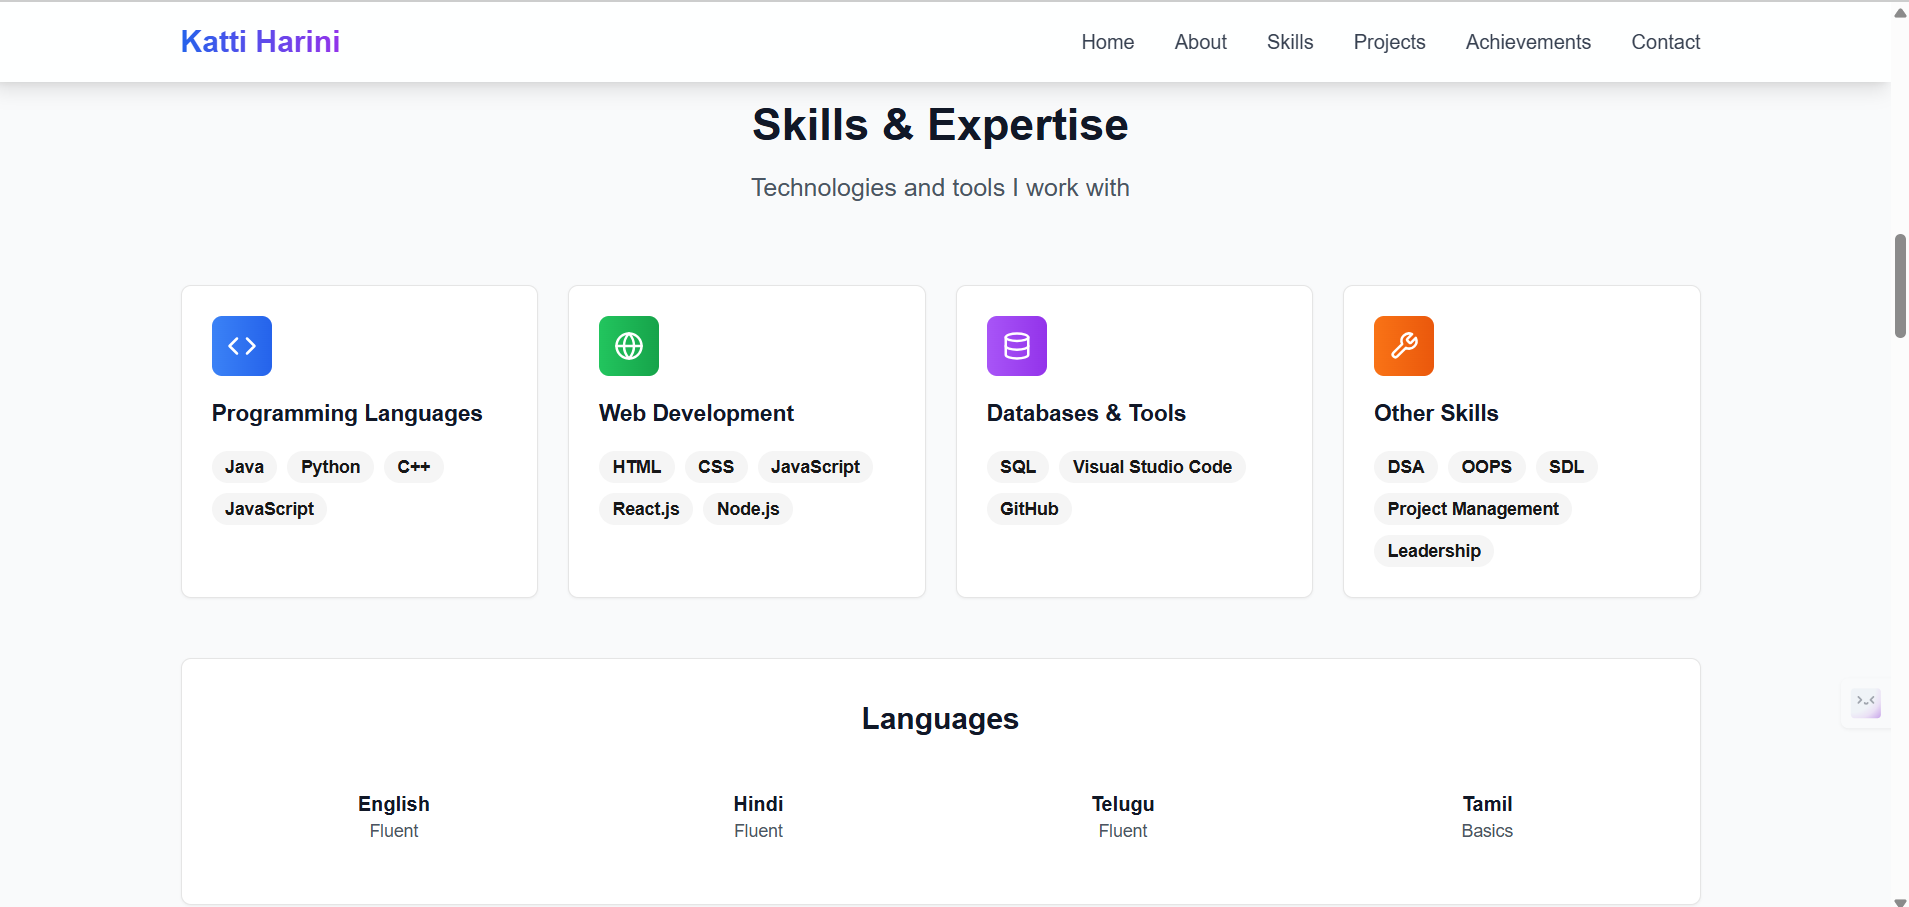Click the Telugu language entry
1909x907 pixels.
tap(1123, 816)
